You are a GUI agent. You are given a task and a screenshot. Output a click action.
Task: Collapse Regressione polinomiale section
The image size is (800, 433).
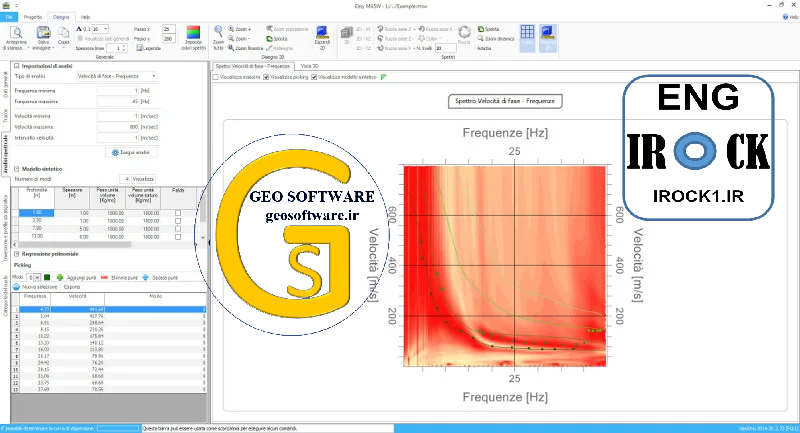(x=16, y=254)
